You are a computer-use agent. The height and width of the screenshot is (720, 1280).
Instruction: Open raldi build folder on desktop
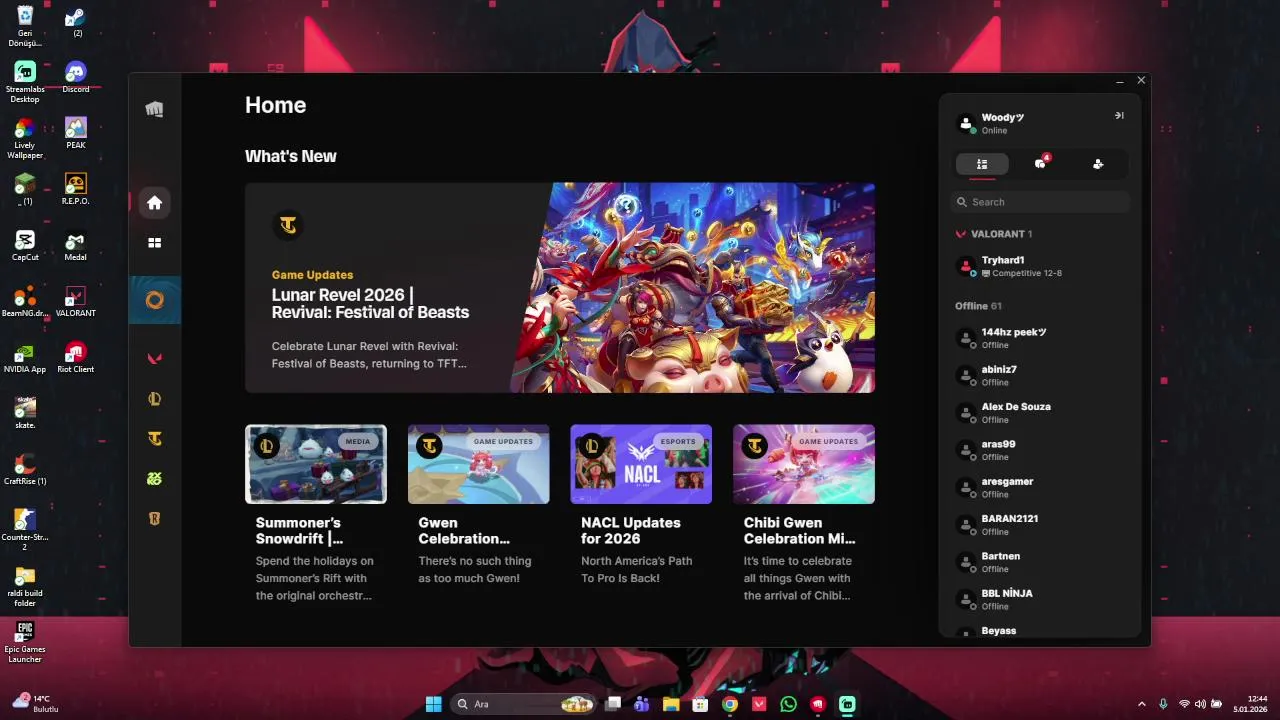(x=25, y=586)
